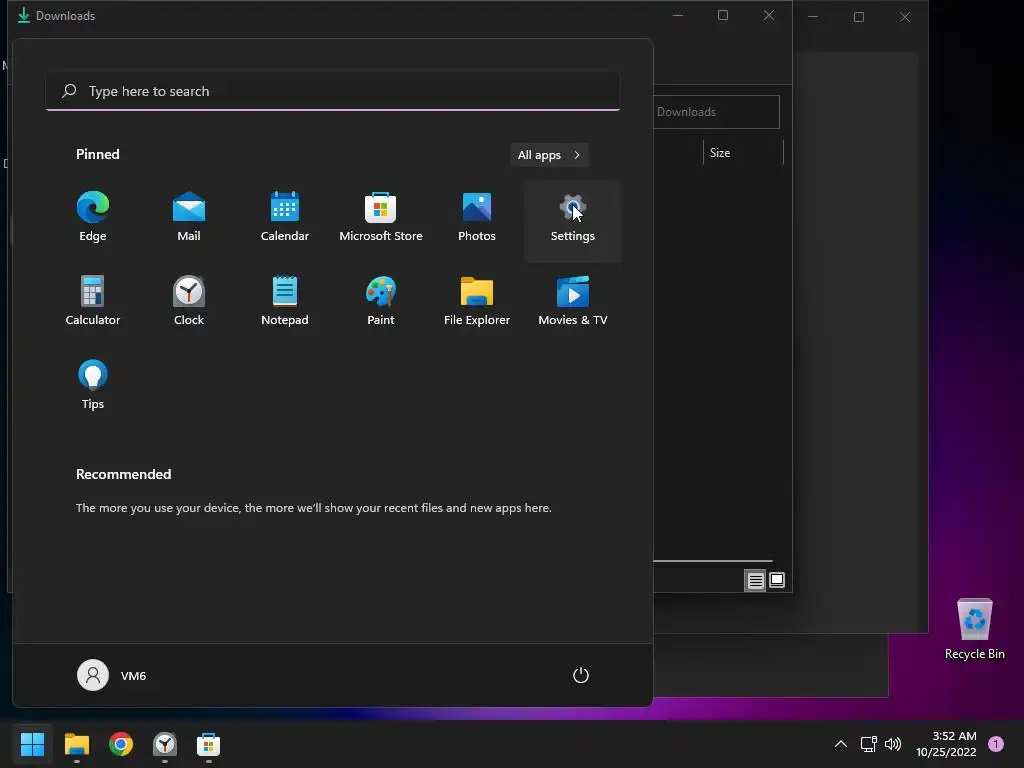1024x768 pixels.
Task: Open the Clock app in pinned list
Action: [189, 302]
